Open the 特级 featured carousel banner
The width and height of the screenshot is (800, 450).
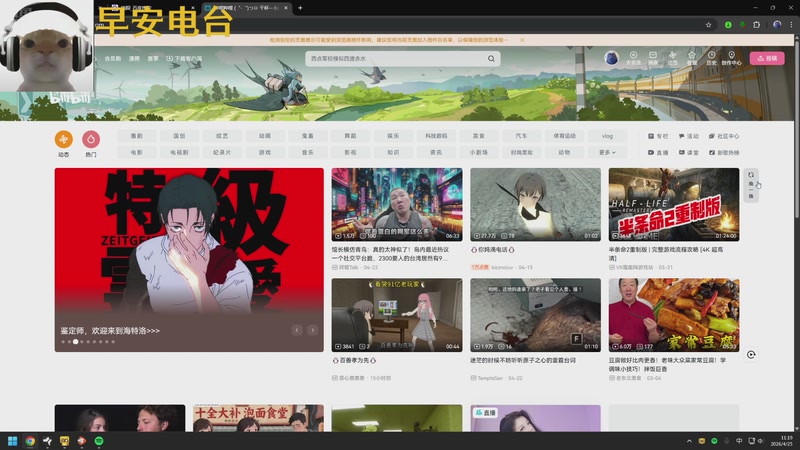click(189, 260)
